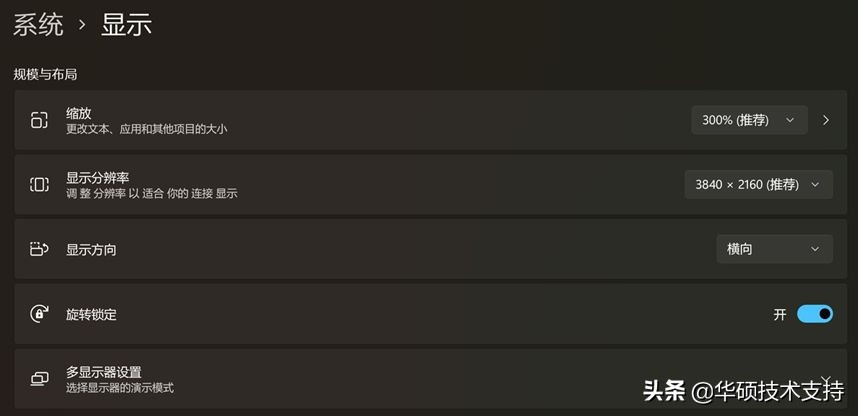Click the 旋转锁定 row label
Image resolution: width=858 pixels, height=416 pixels.
(x=91, y=314)
